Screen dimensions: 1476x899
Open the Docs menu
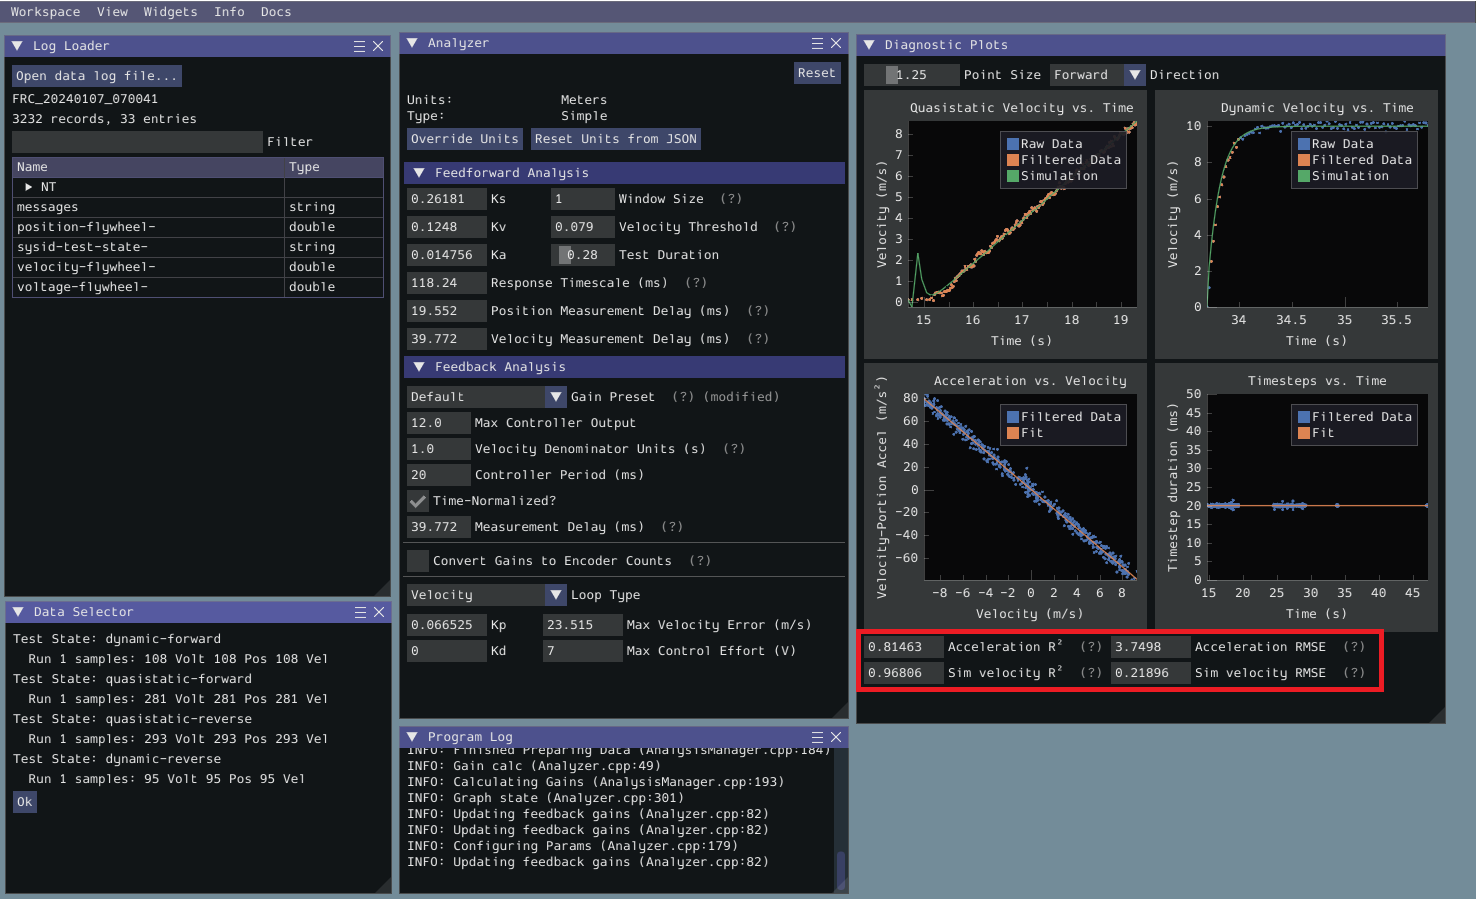276,11
